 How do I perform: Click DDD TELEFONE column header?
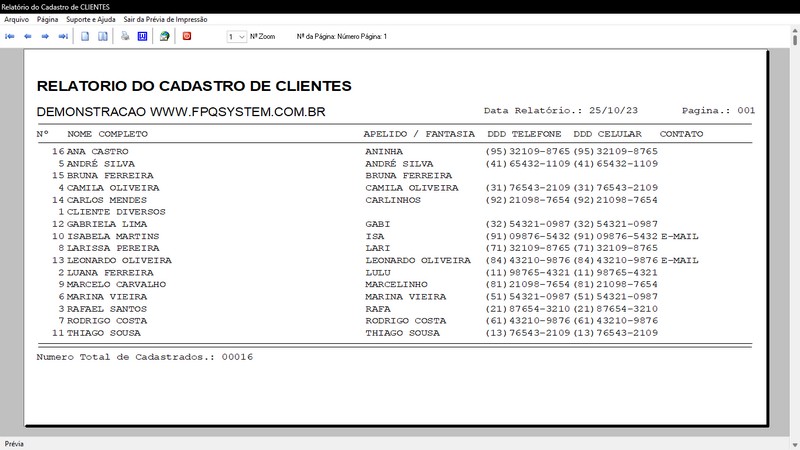coord(524,134)
